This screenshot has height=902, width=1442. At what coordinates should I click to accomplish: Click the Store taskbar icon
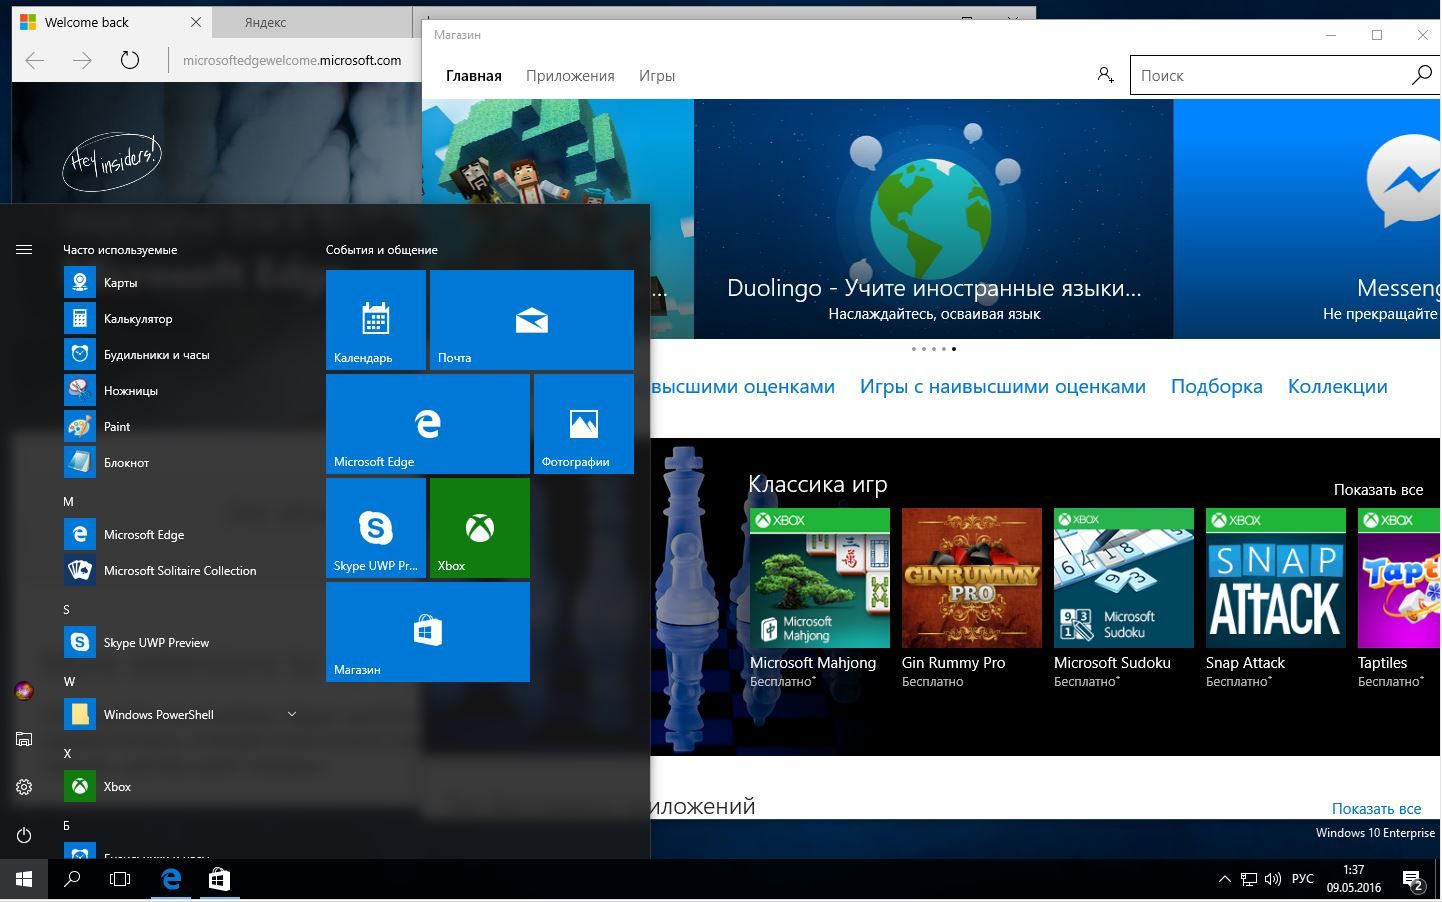tap(219, 879)
